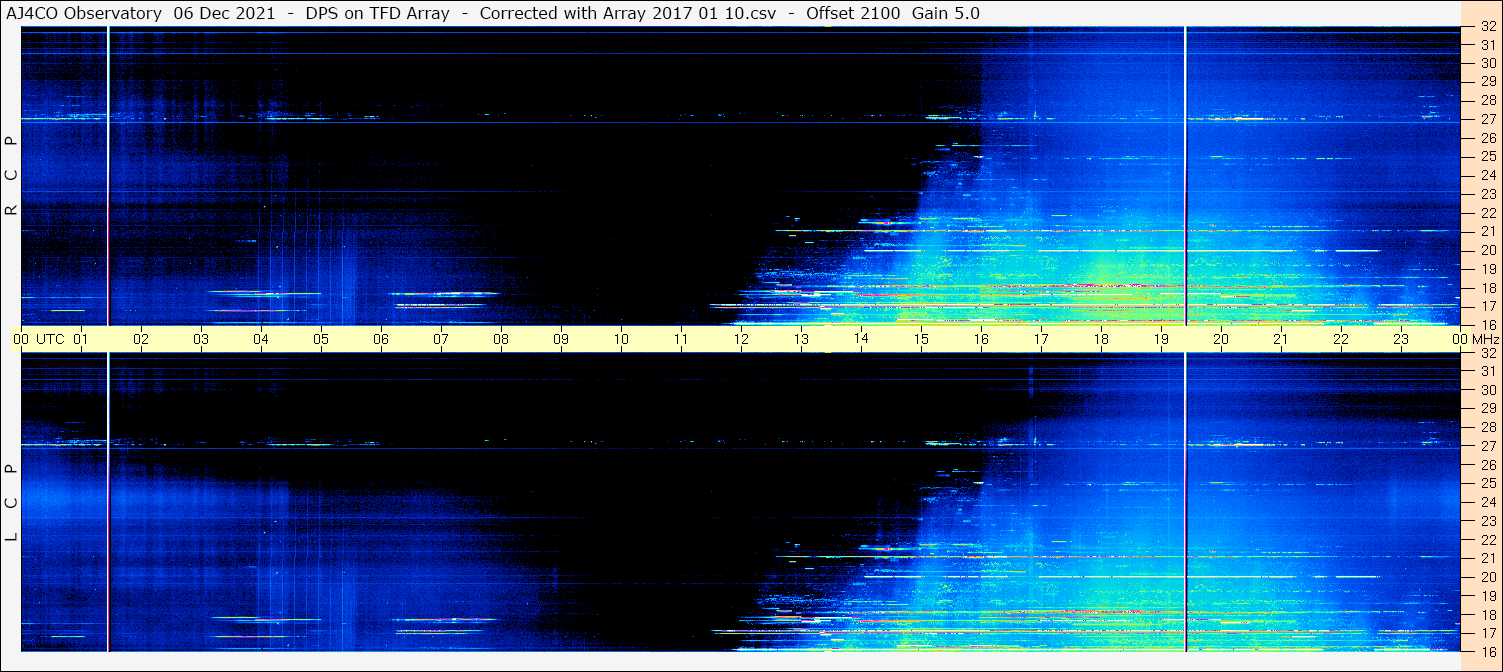Pick the 06 hour label on time axis
The height and width of the screenshot is (672, 1503).
pyautogui.click(x=381, y=340)
